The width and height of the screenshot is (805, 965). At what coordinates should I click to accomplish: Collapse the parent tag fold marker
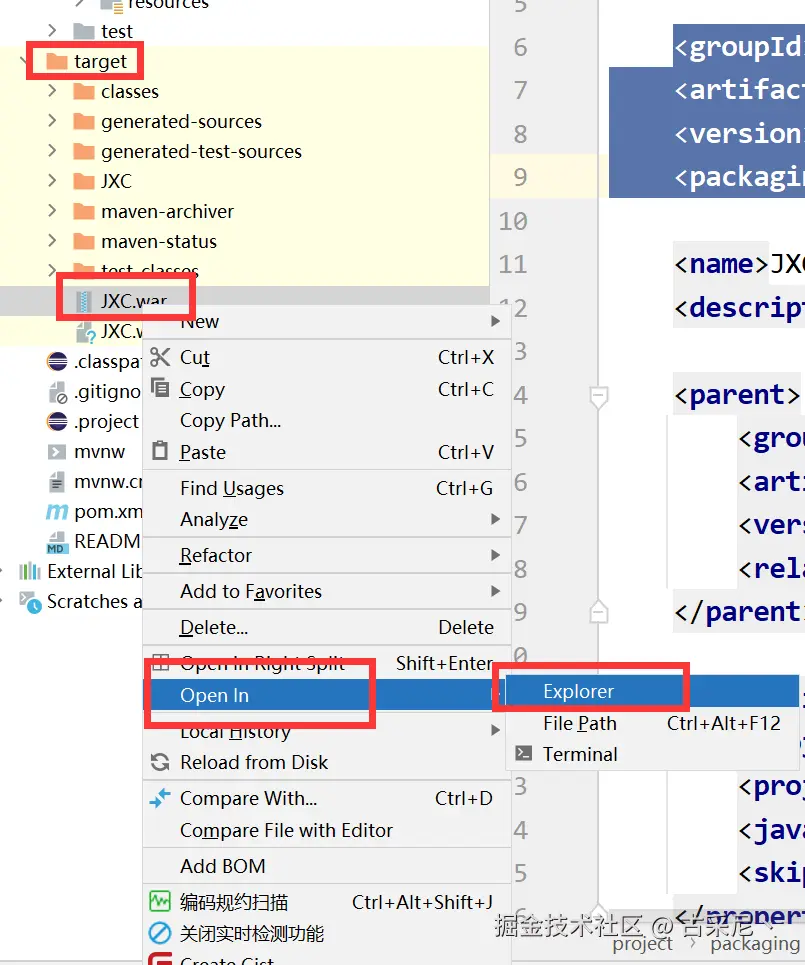(599, 397)
